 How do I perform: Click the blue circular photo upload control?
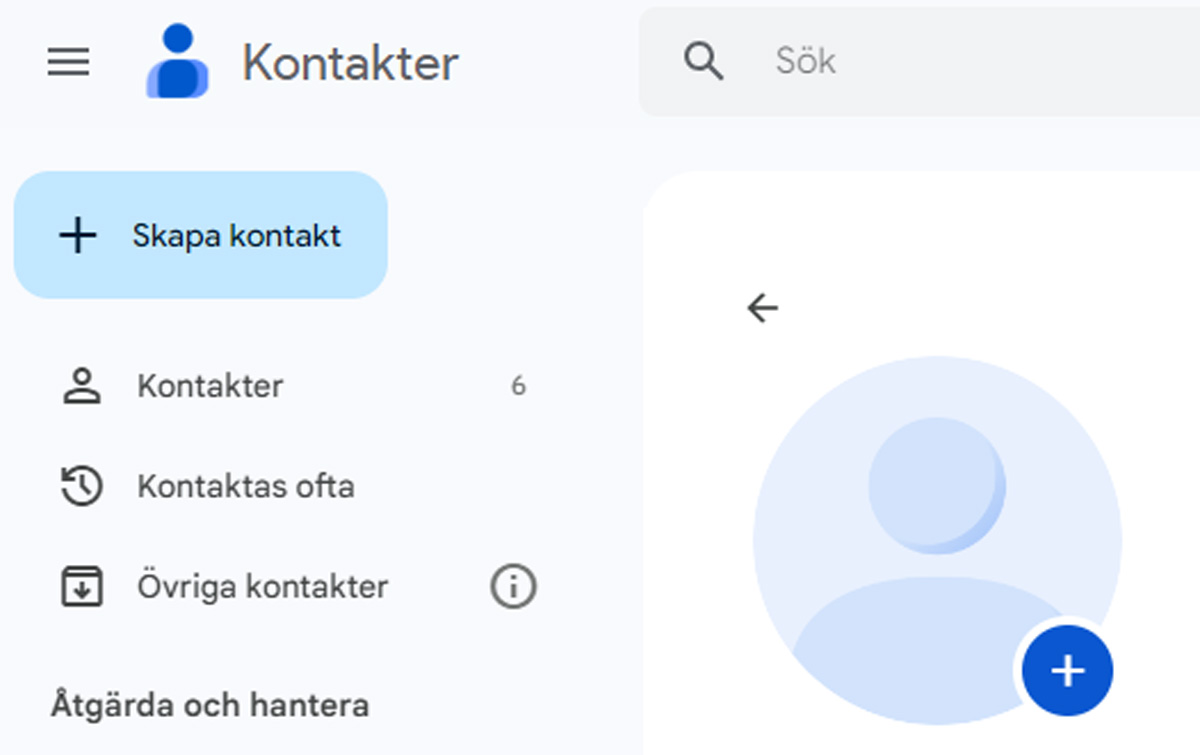pos(1067,671)
